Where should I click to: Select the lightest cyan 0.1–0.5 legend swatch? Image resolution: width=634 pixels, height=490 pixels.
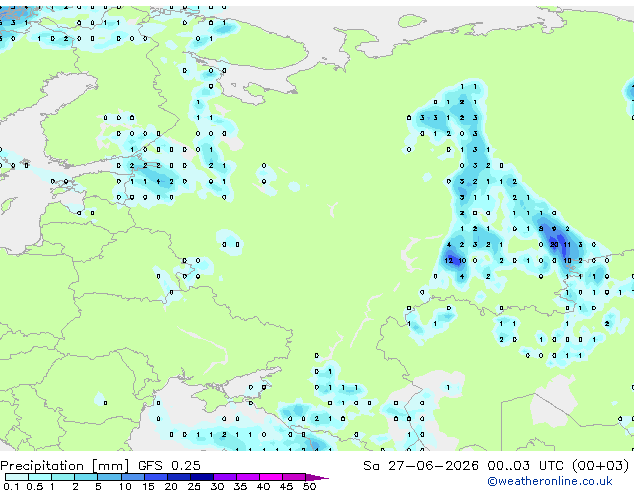(17, 477)
